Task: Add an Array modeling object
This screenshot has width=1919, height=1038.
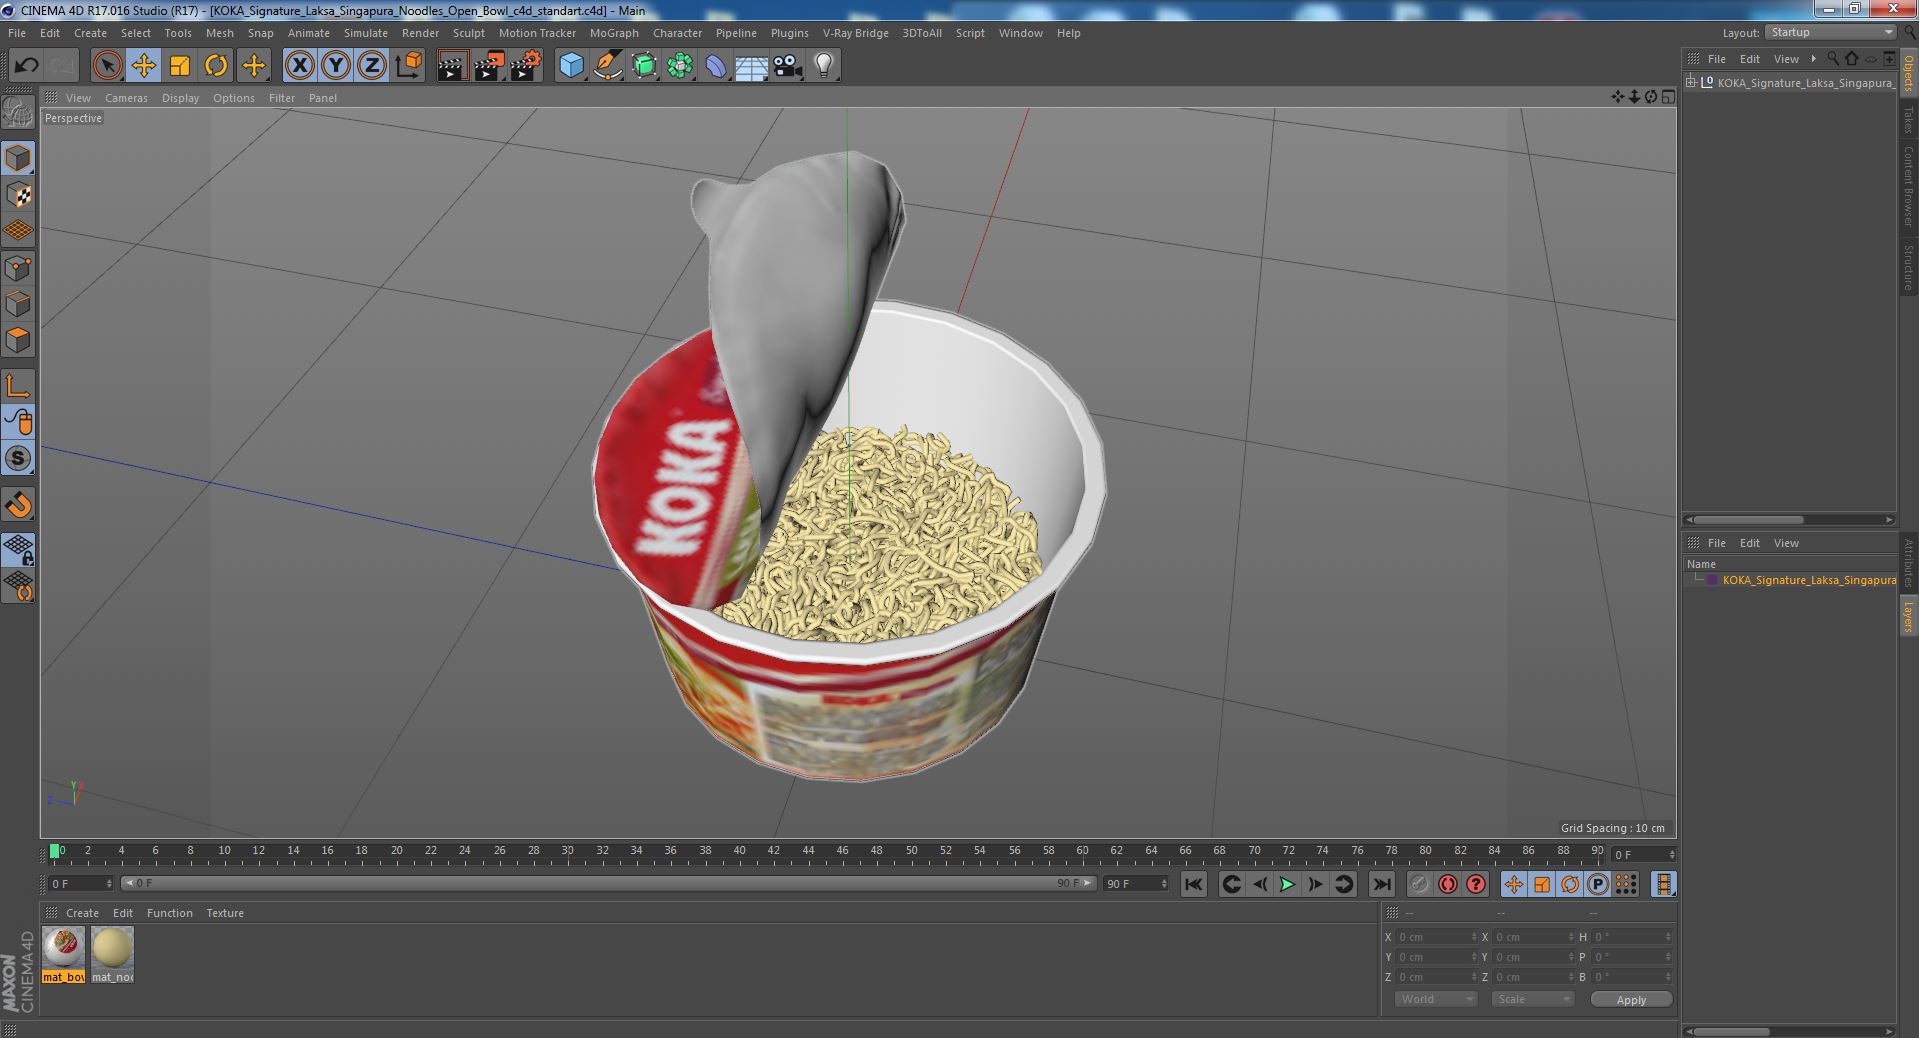Action: coord(680,66)
